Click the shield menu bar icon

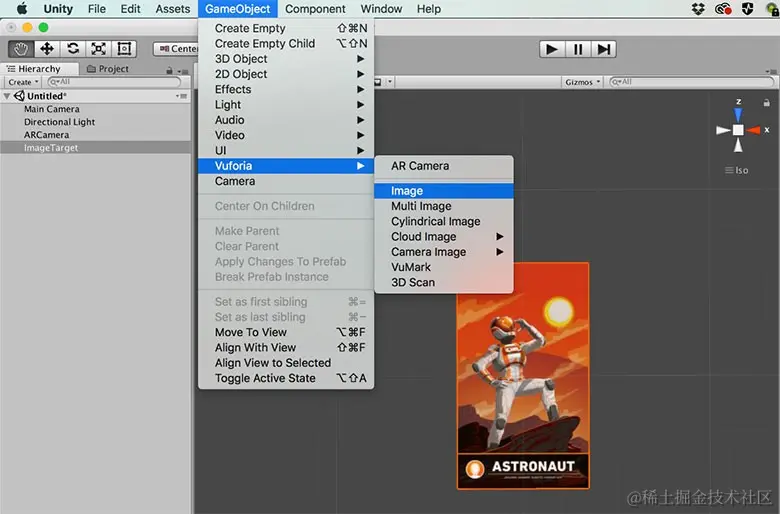(747, 8)
